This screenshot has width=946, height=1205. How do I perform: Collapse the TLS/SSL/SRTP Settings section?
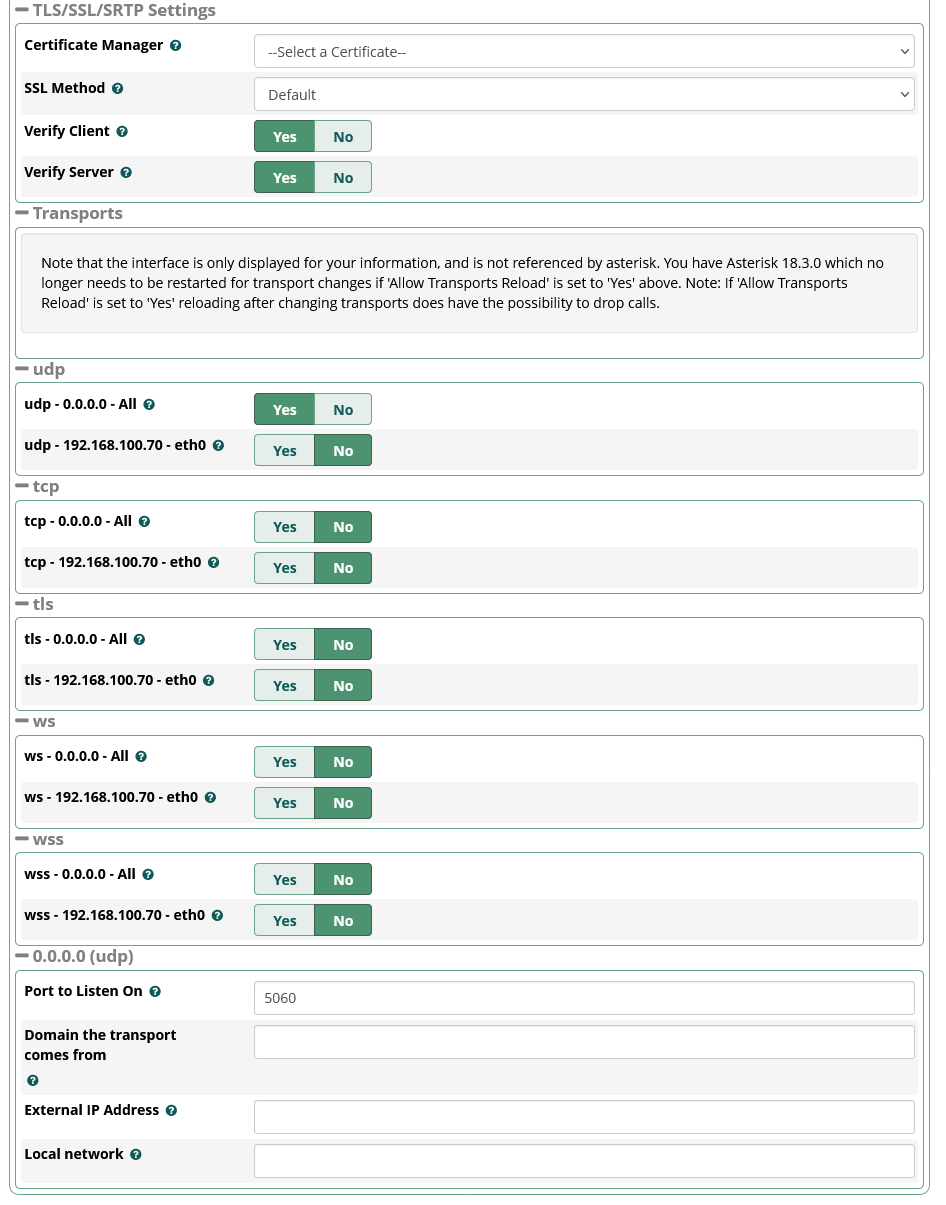pos(22,11)
